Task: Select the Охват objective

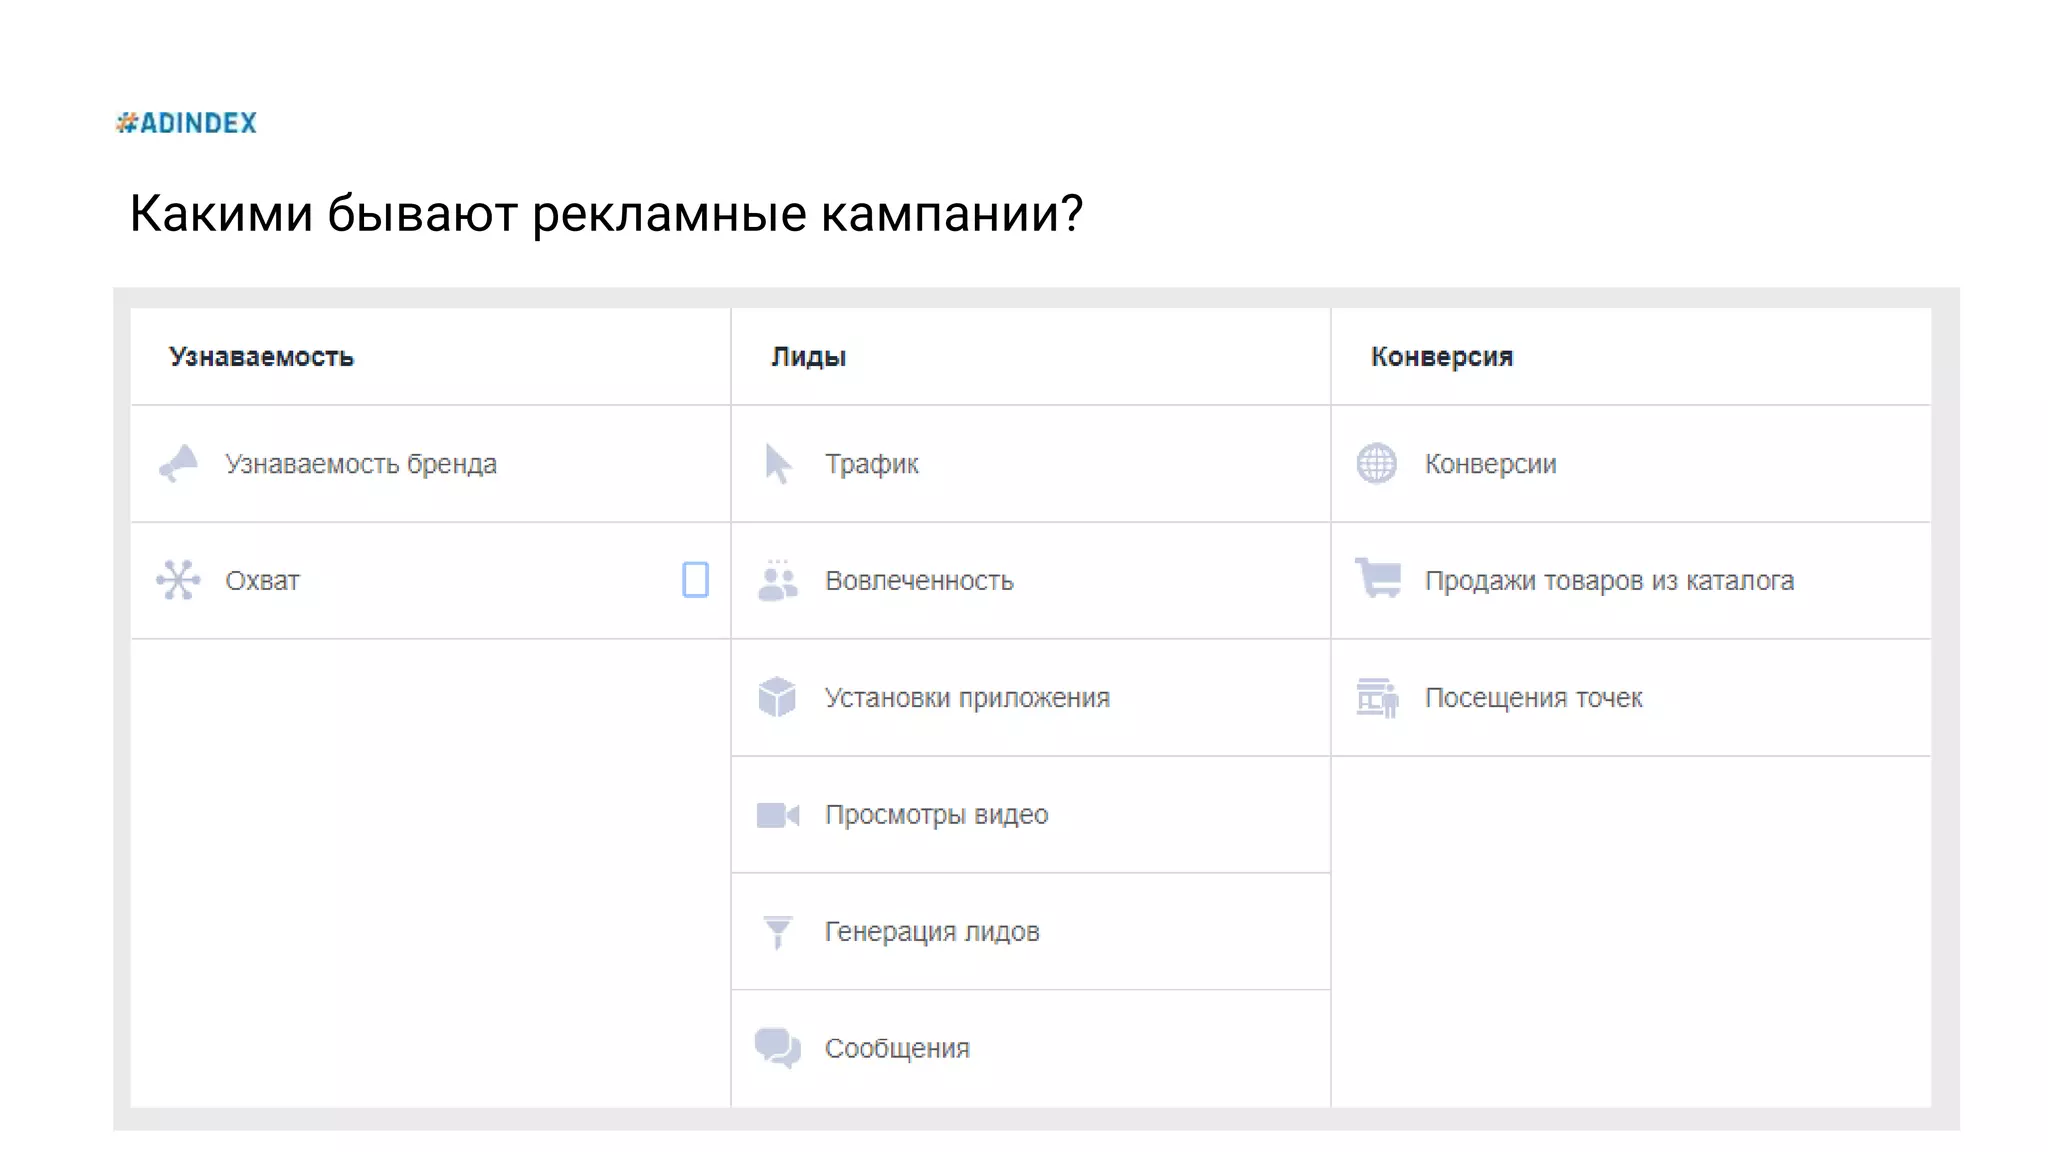Action: pos(430,581)
